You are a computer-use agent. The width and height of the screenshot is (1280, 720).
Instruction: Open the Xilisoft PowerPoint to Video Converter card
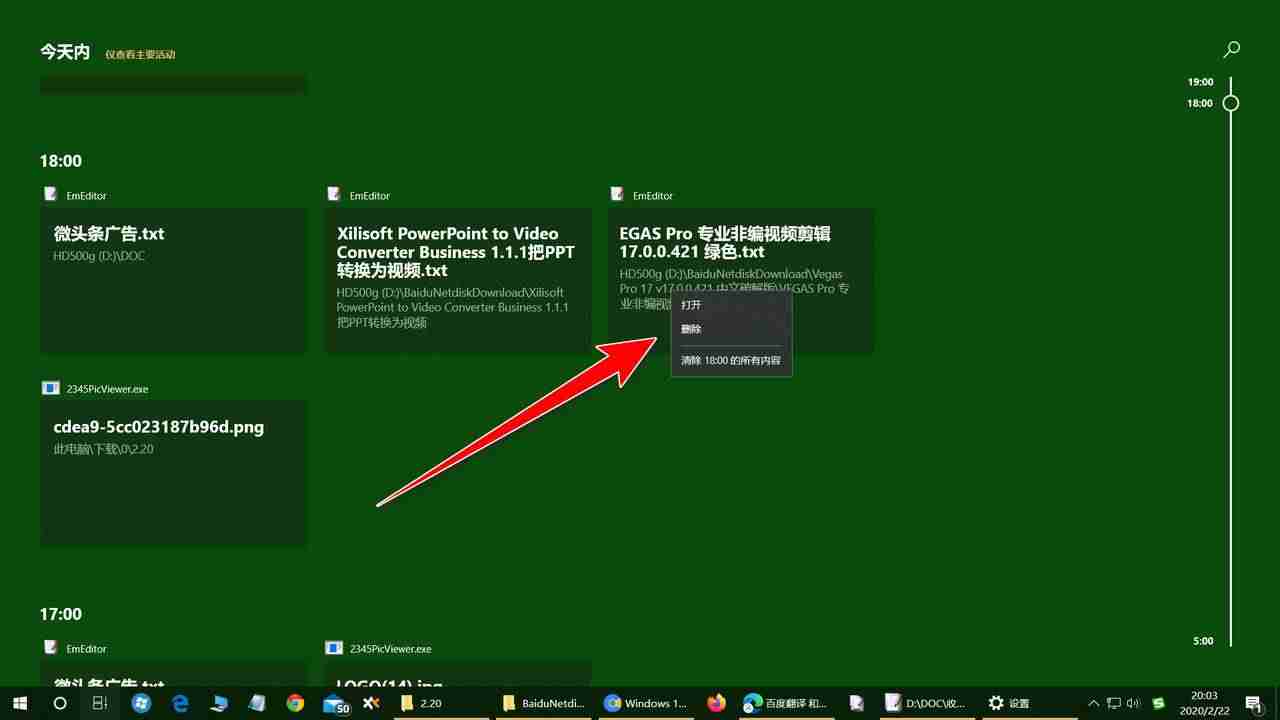458,281
